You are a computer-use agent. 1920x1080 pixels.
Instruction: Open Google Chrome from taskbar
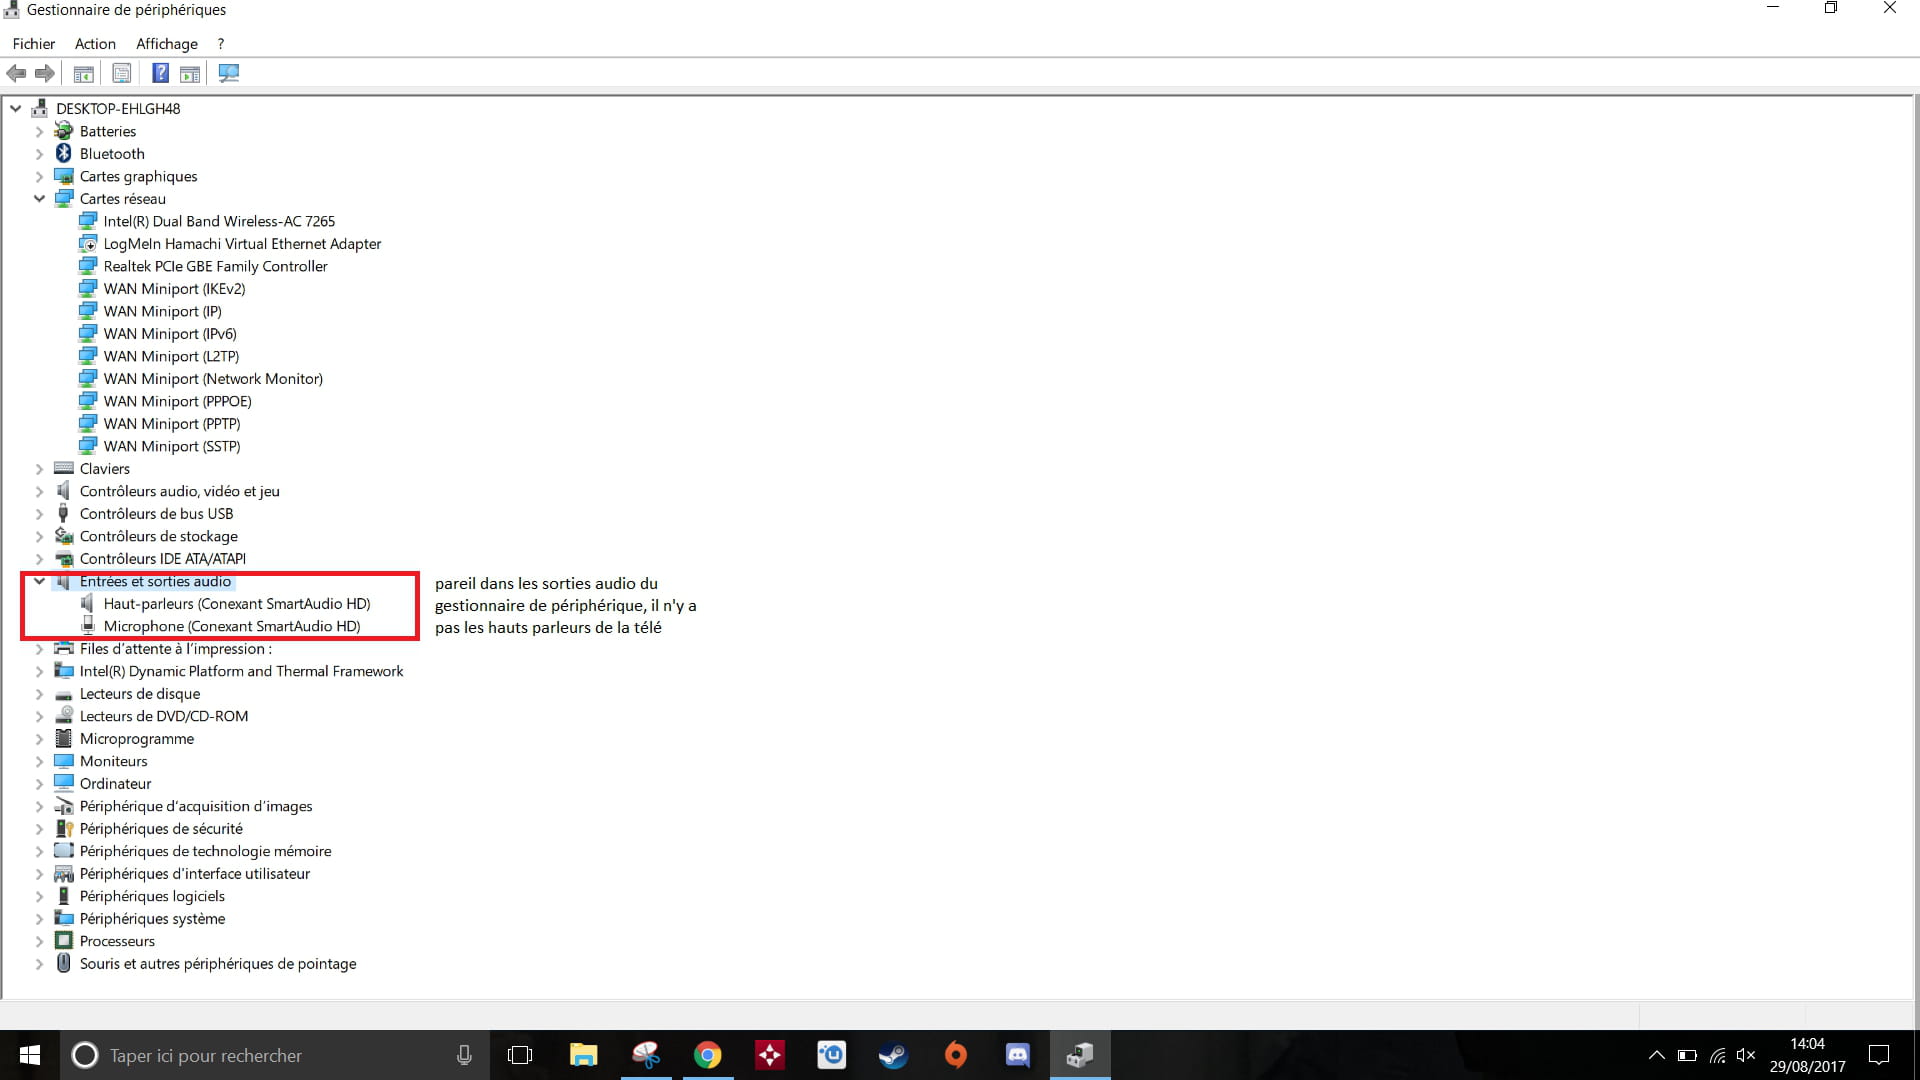pos(708,1055)
